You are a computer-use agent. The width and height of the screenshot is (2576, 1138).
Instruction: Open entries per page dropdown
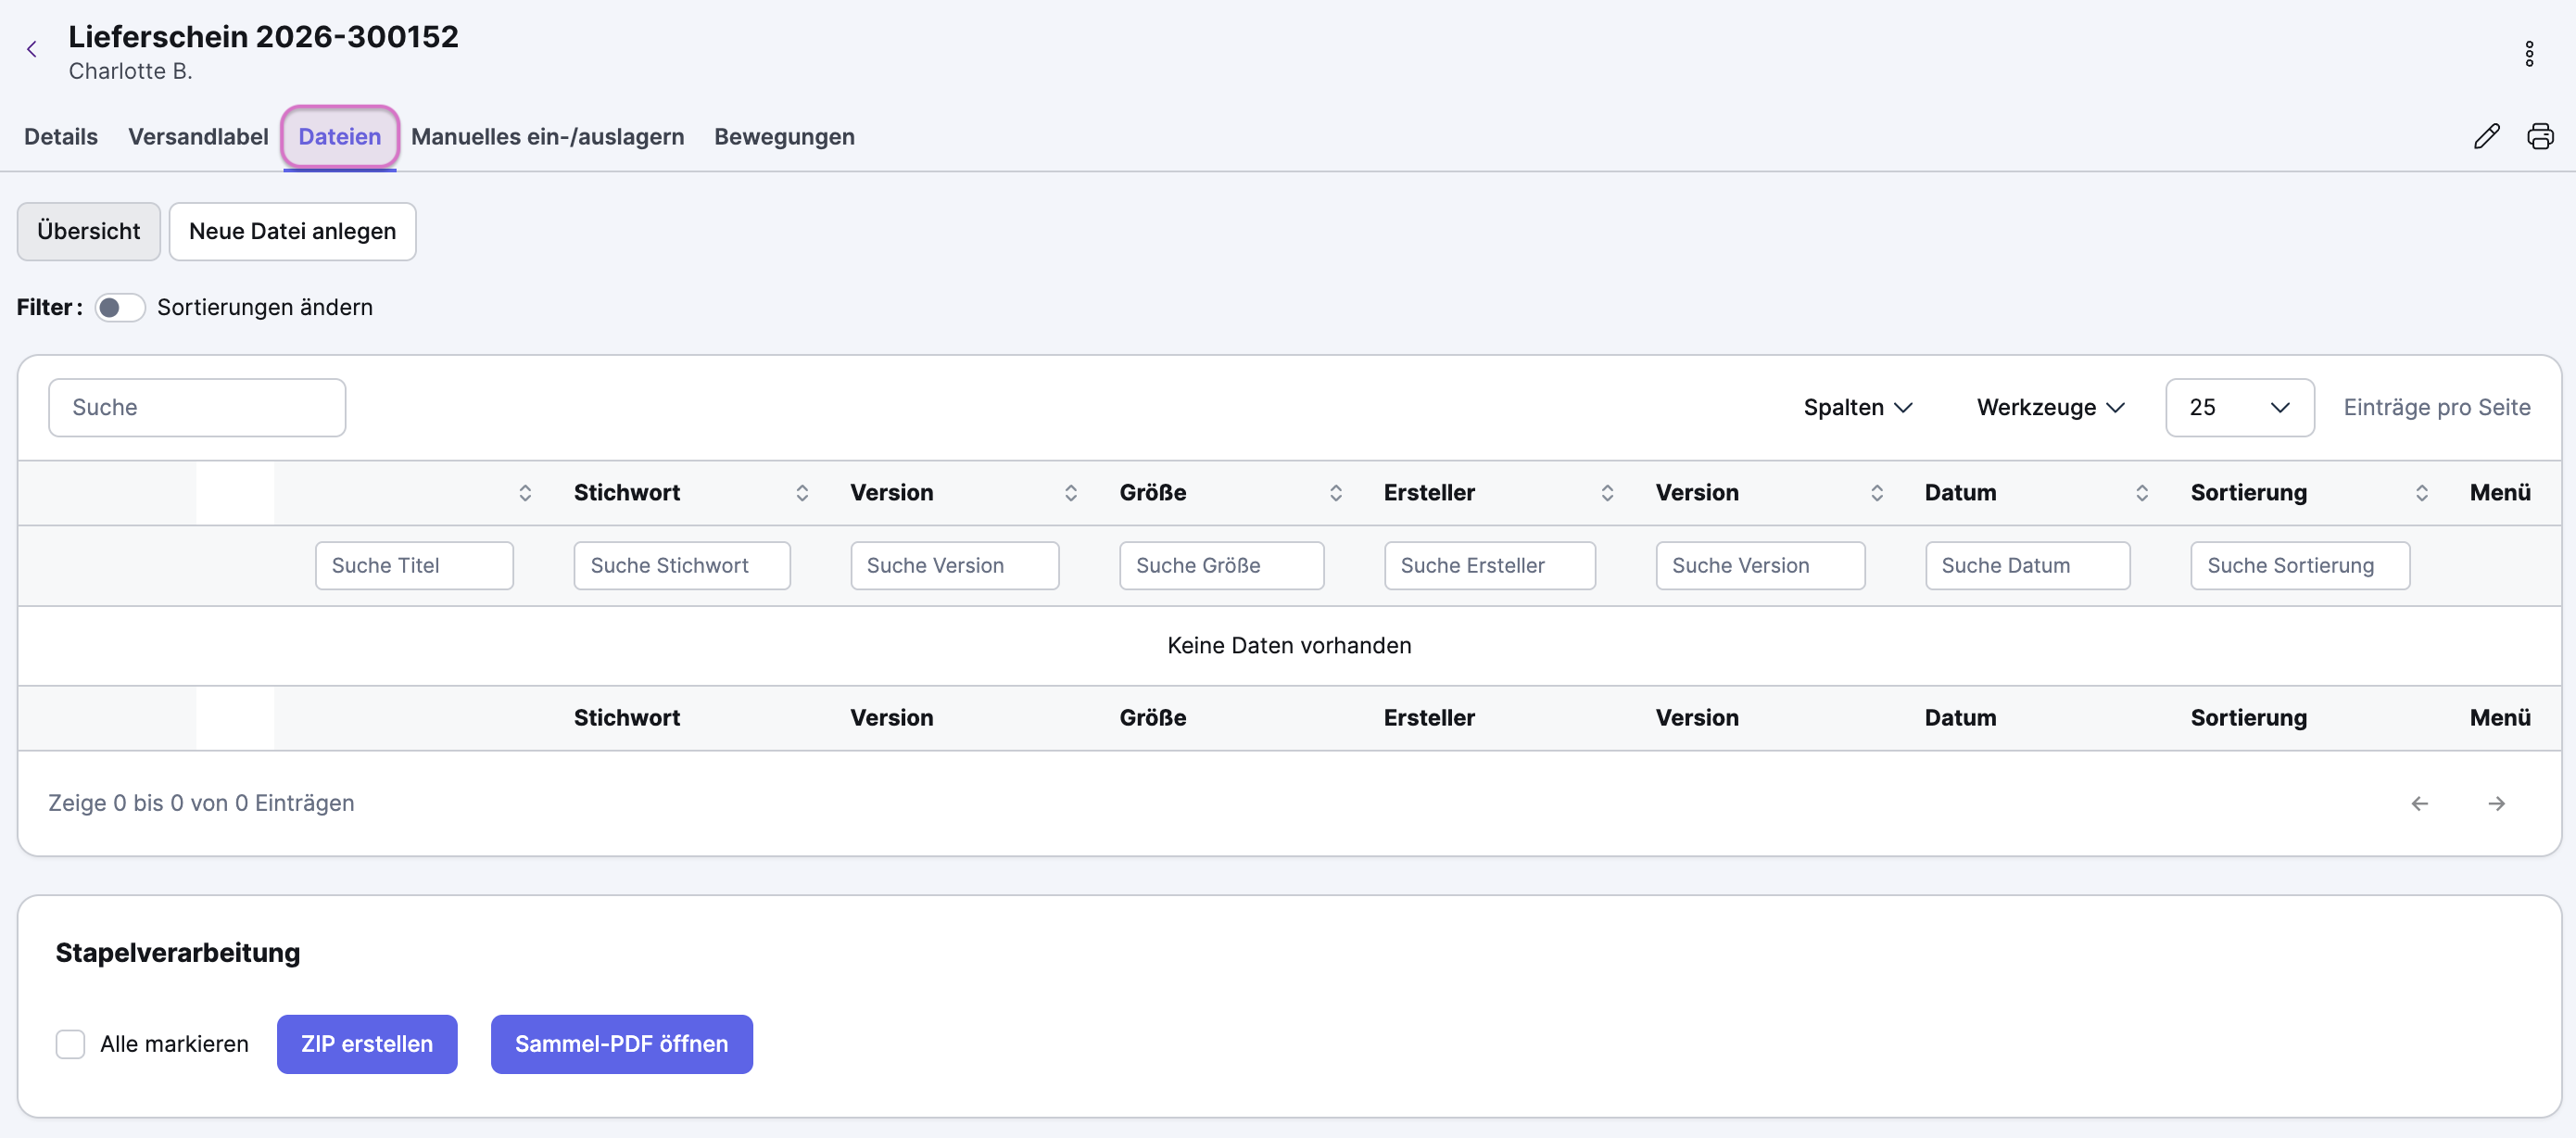click(2239, 407)
